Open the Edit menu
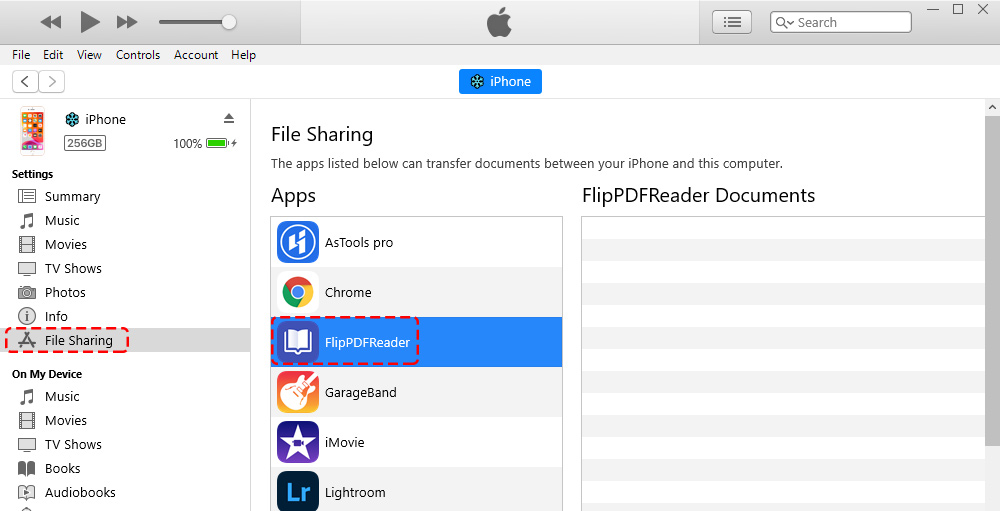This screenshot has height=511, width=1000. pyautogui.click(x=53, y=55)
